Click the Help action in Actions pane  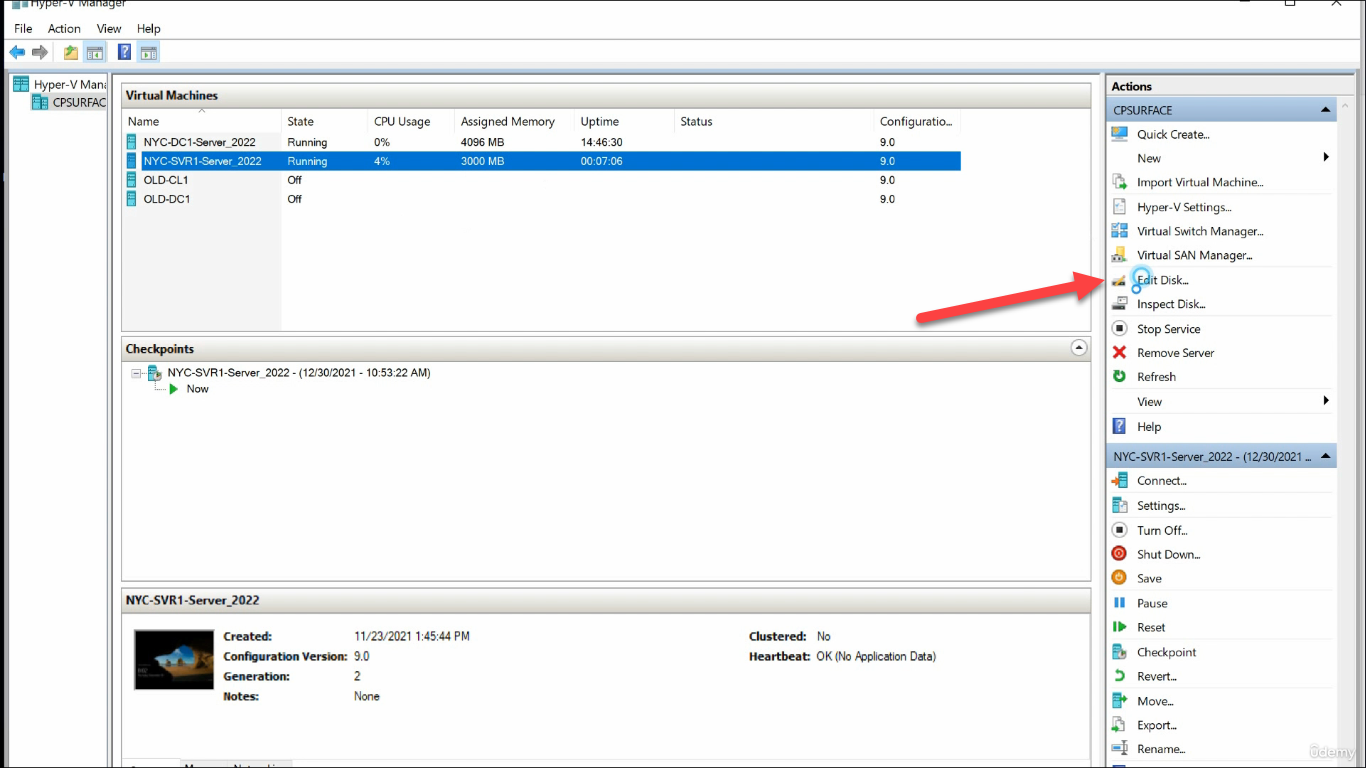point(1149,426)
